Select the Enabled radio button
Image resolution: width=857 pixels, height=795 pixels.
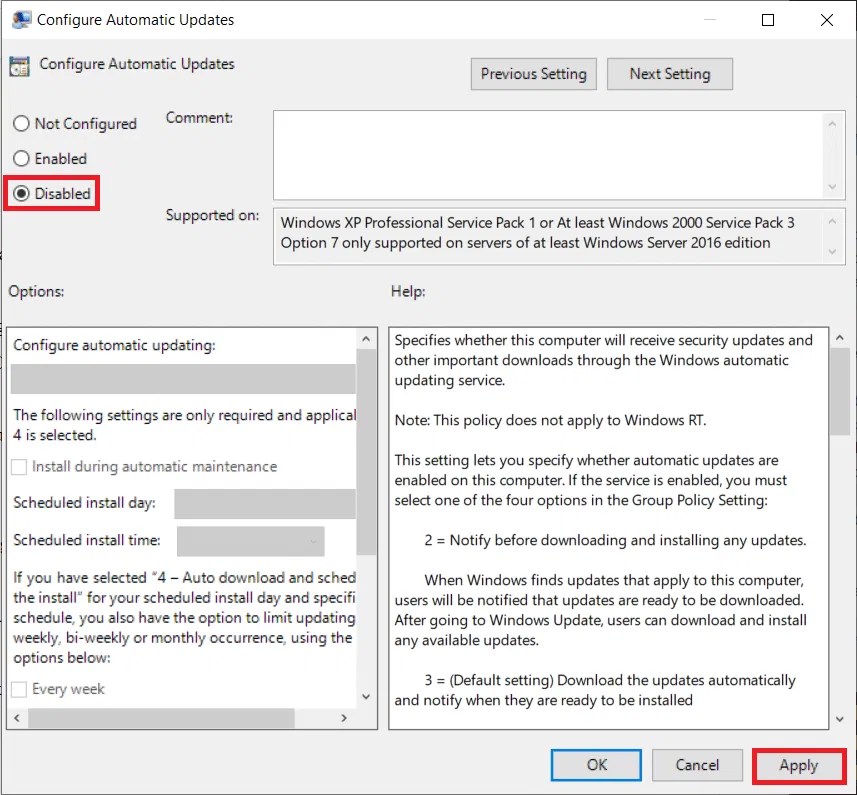coord(21,158)
